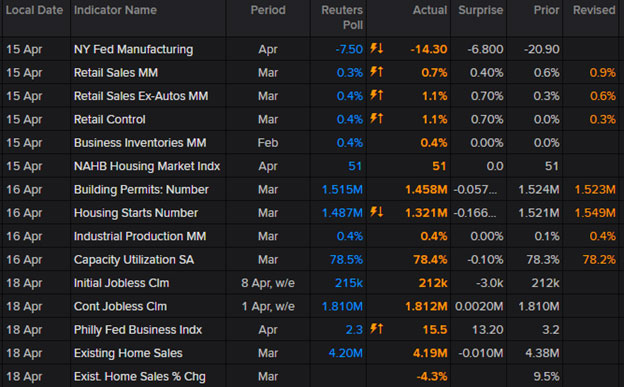Click the Retail Control surprise-up icon
Screen dimensions: 624x387
376,119
